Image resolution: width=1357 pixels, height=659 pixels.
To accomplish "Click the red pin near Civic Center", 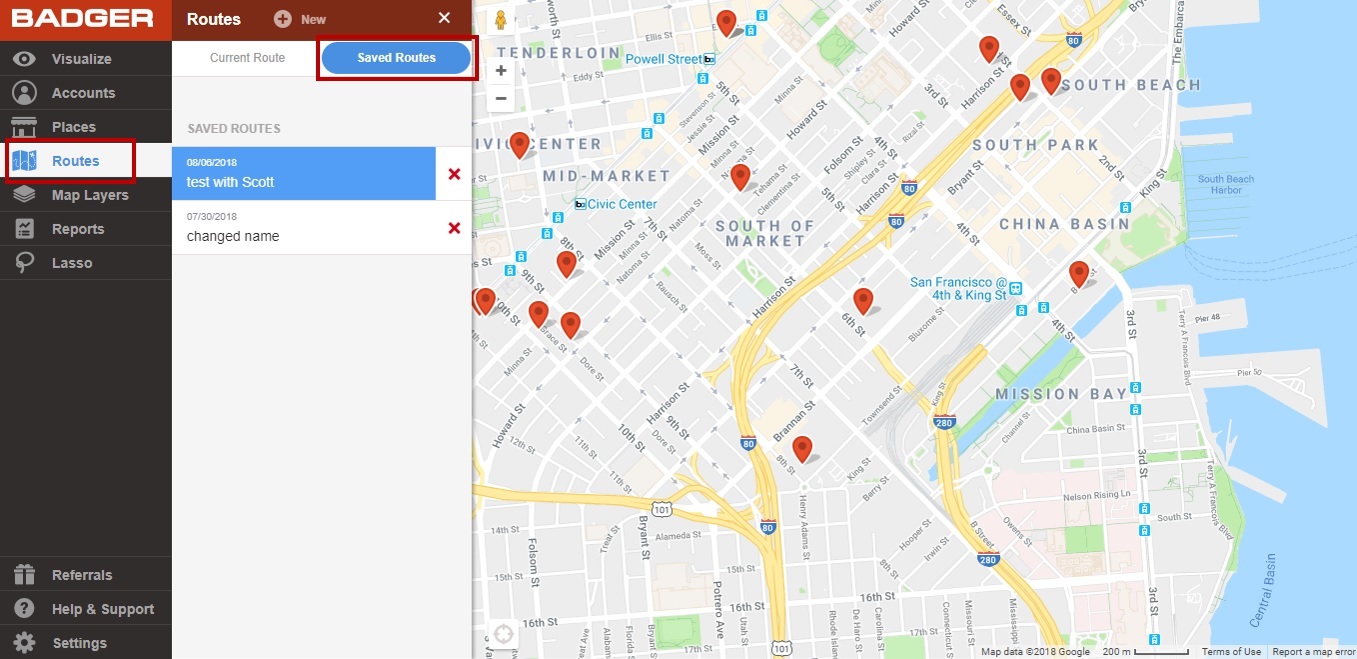I will pyautogui.click(x=519, y=145).
